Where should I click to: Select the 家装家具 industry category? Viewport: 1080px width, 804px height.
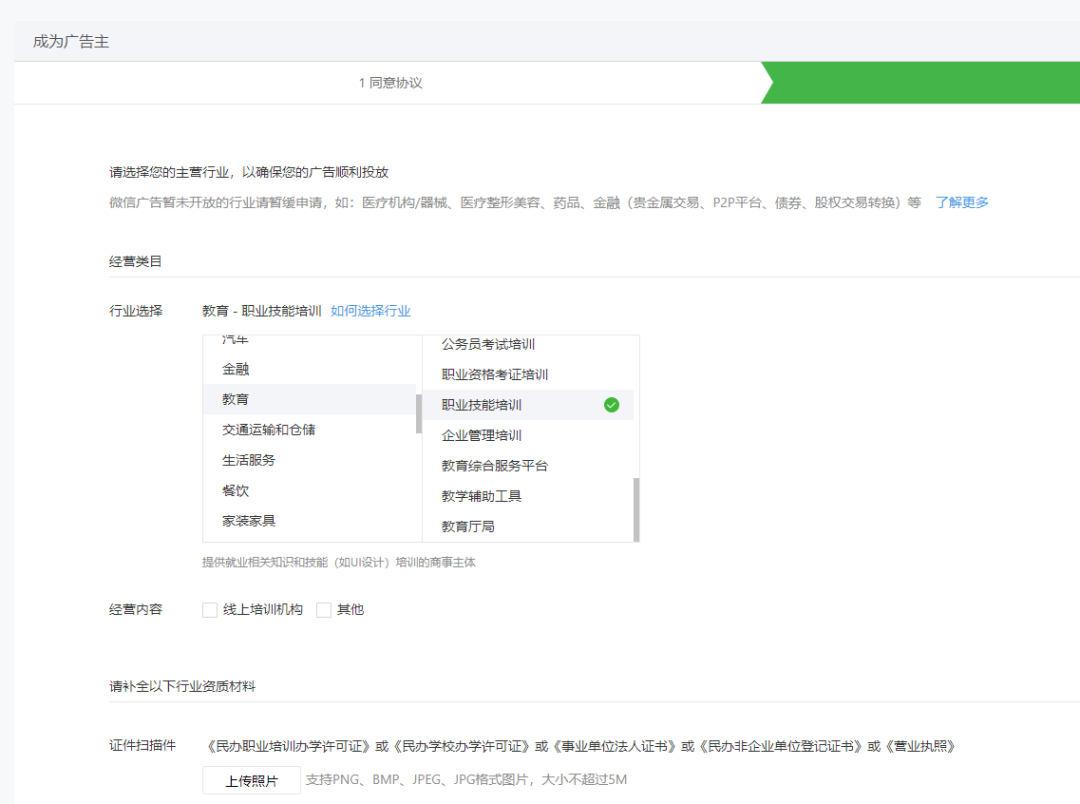click(x=309, y=521)
